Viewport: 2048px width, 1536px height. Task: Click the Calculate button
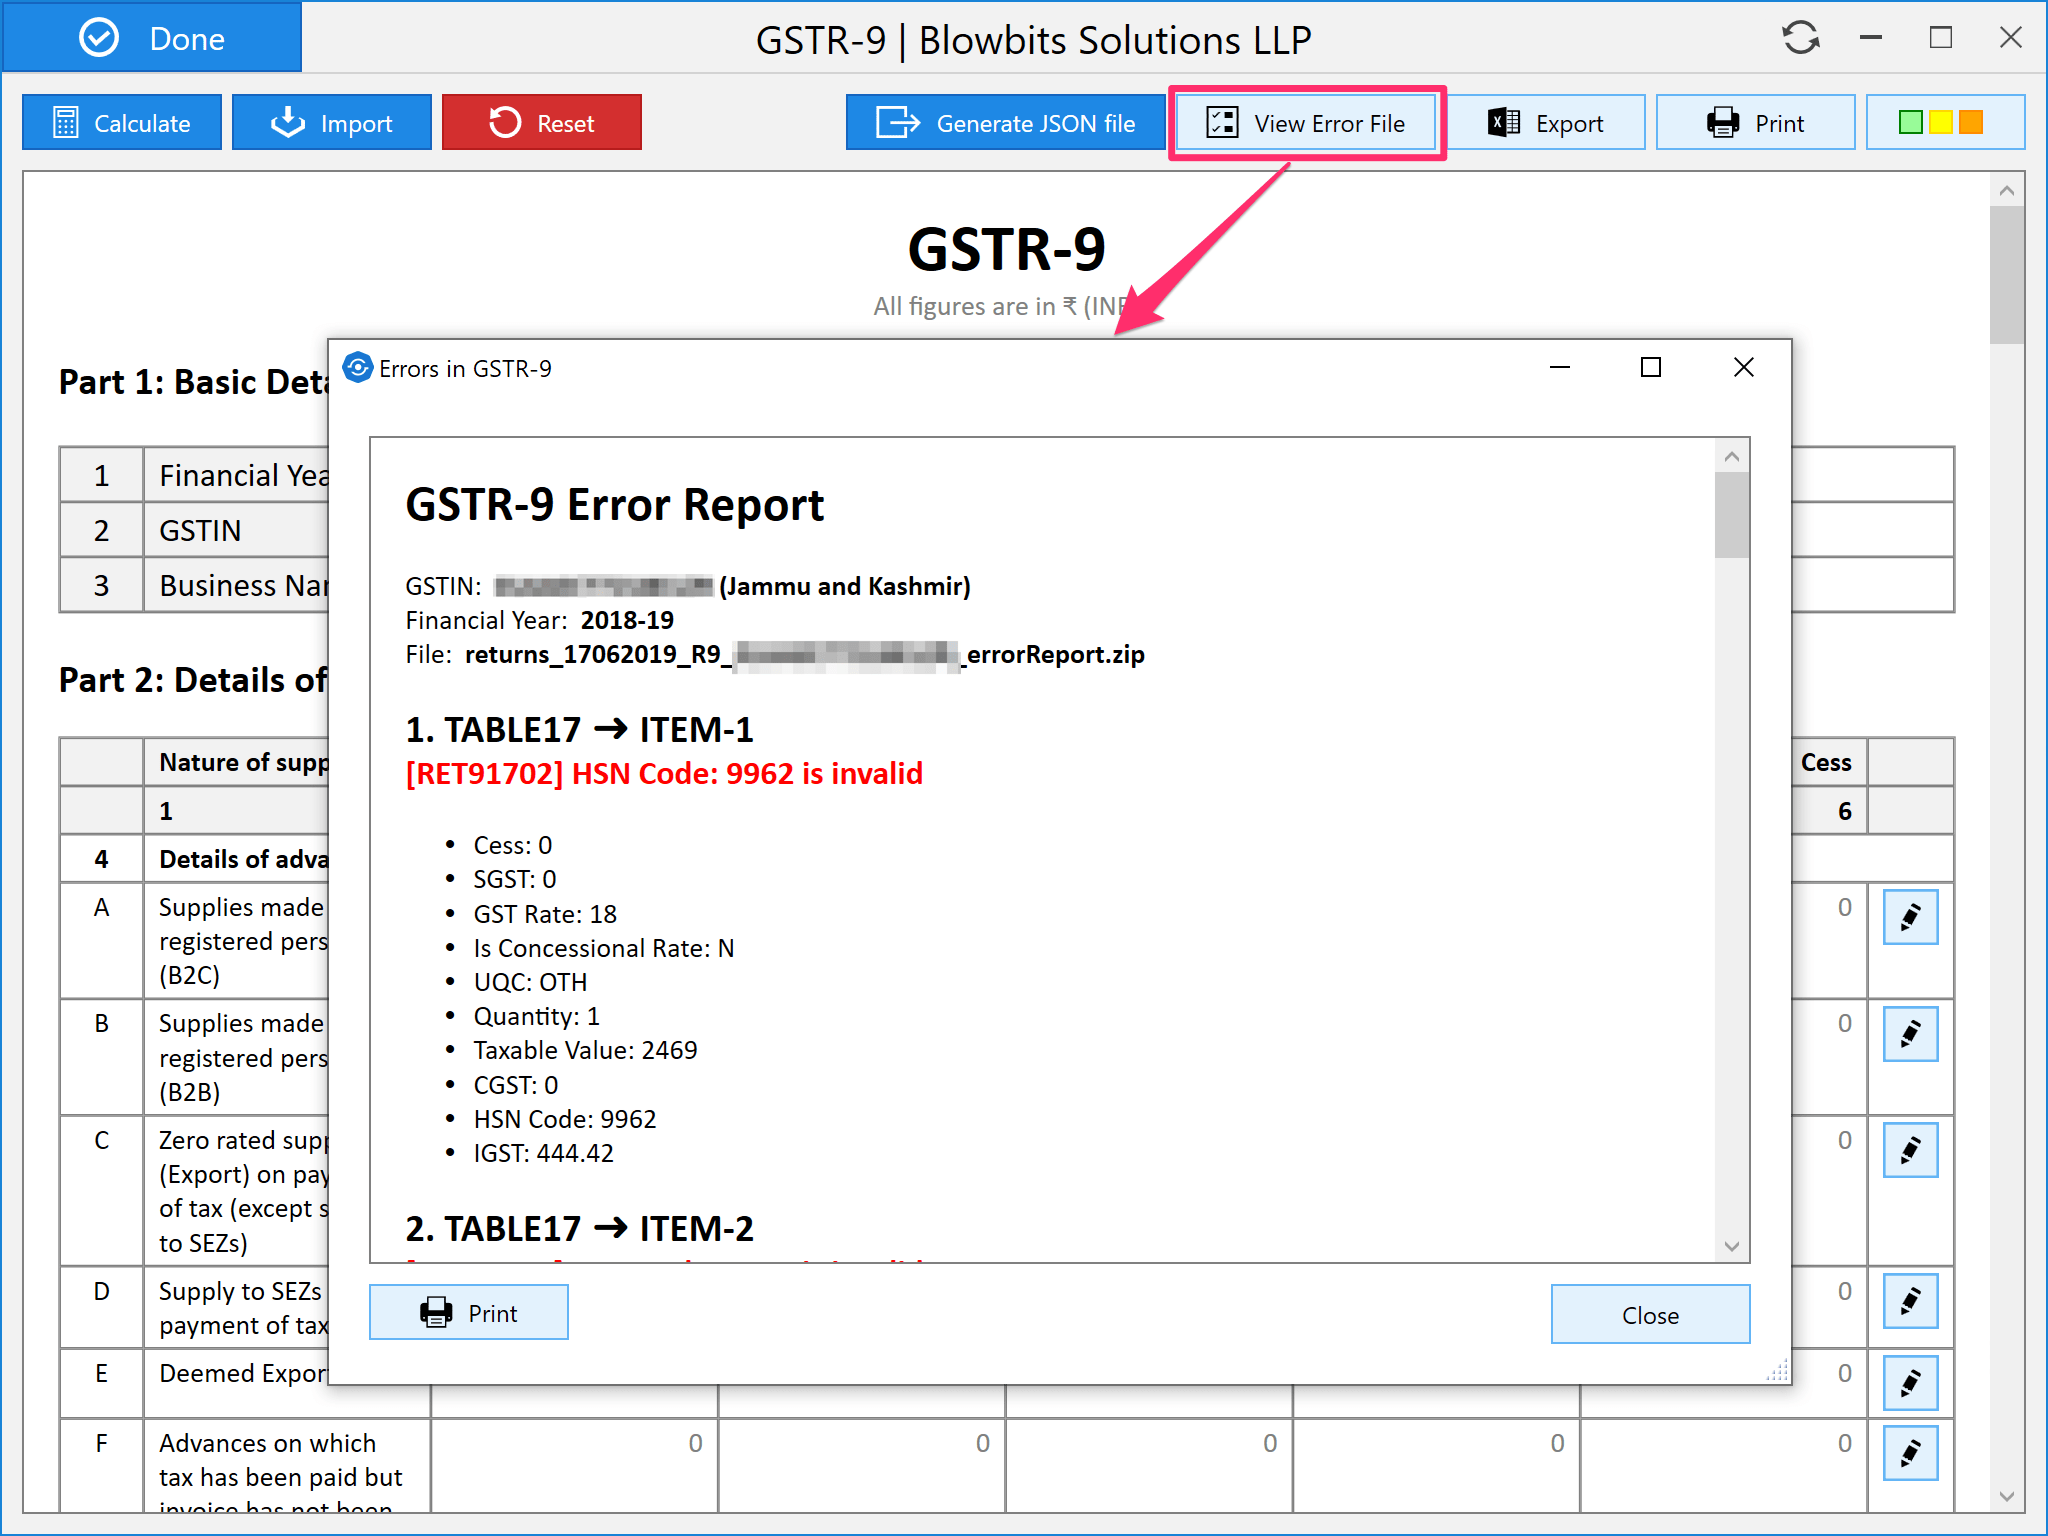click(122, 123)
